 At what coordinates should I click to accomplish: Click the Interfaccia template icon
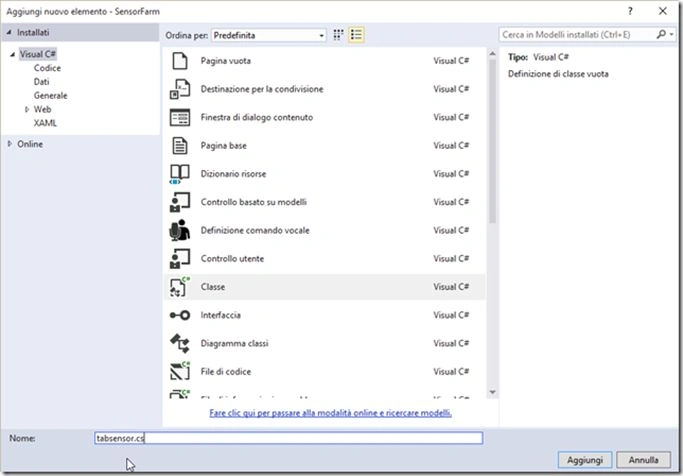tap(179, 315)
